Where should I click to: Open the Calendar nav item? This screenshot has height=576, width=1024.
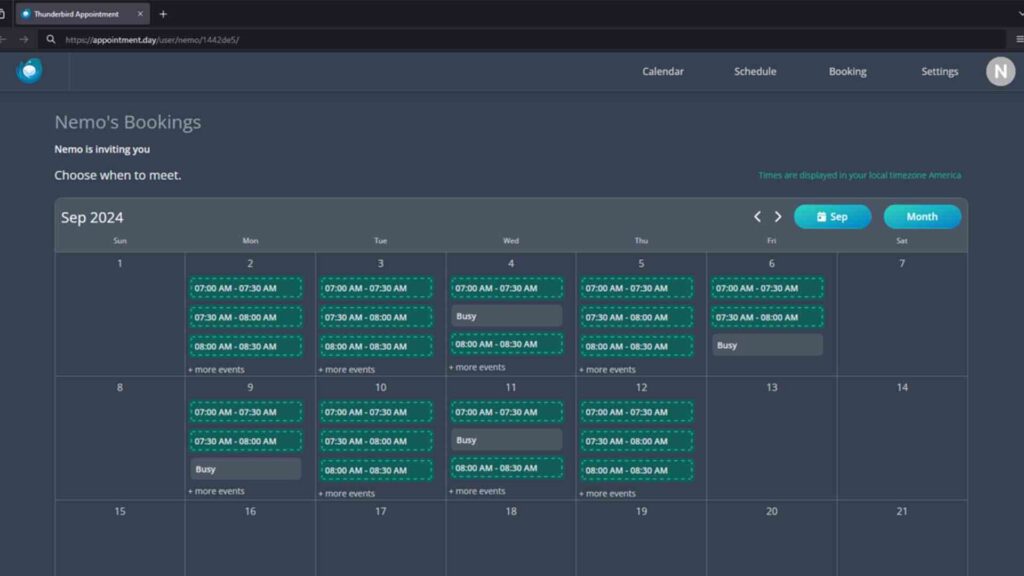click(x=663, y=71)
